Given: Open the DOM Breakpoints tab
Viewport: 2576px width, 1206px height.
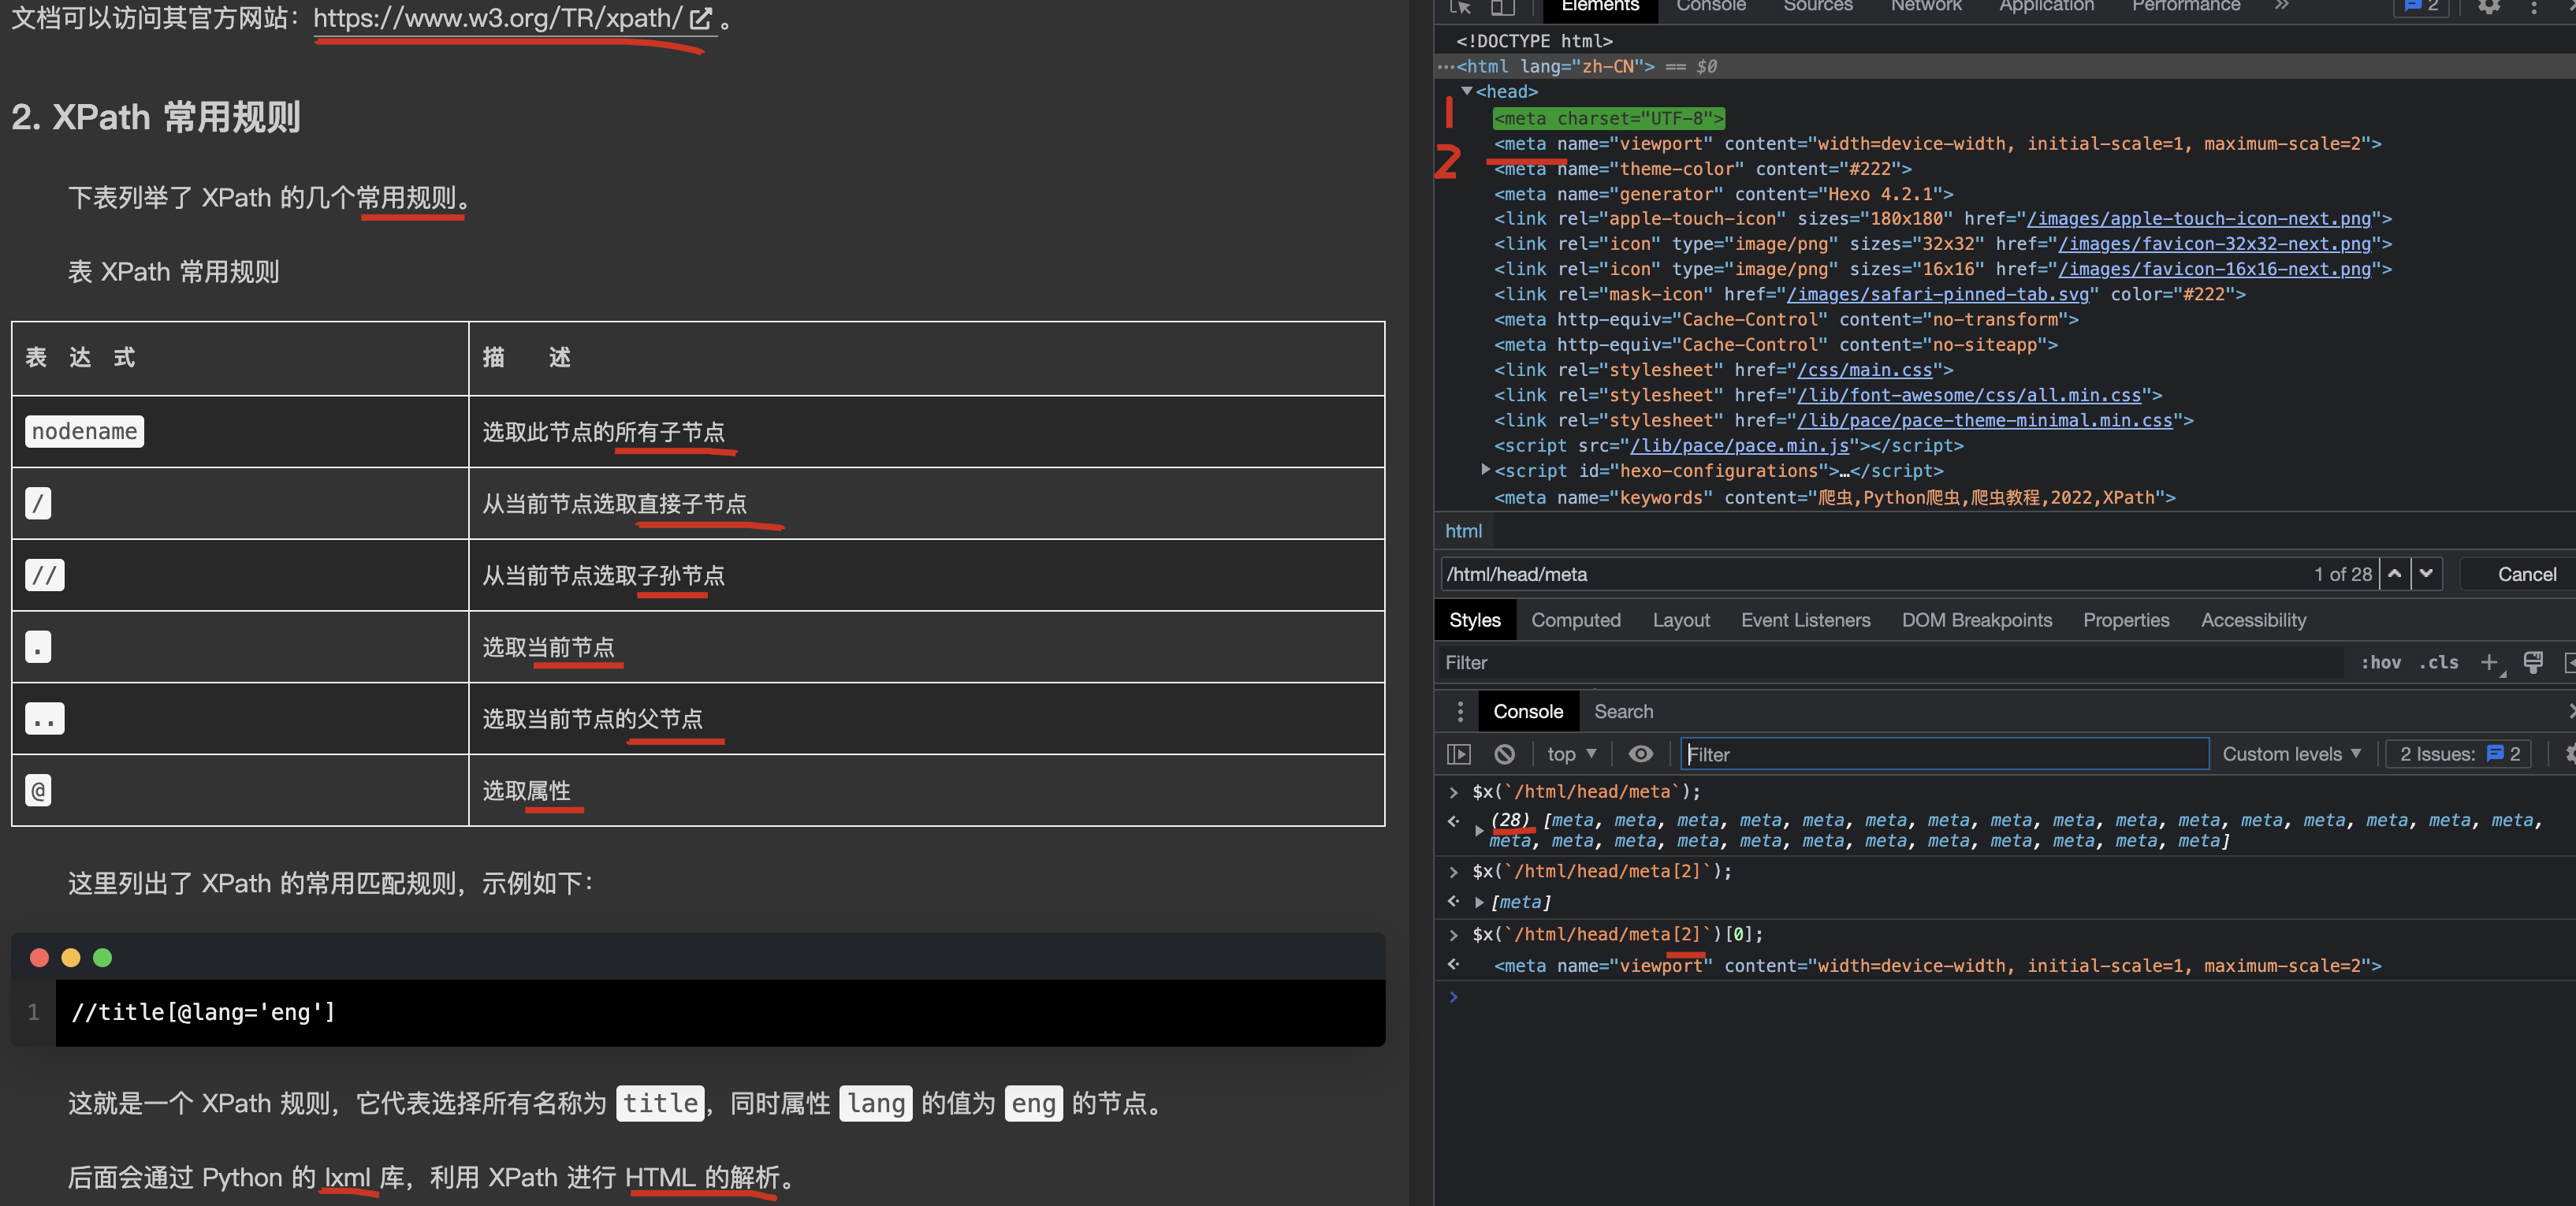Looking at the screenshot, I should click(1976, 620).
